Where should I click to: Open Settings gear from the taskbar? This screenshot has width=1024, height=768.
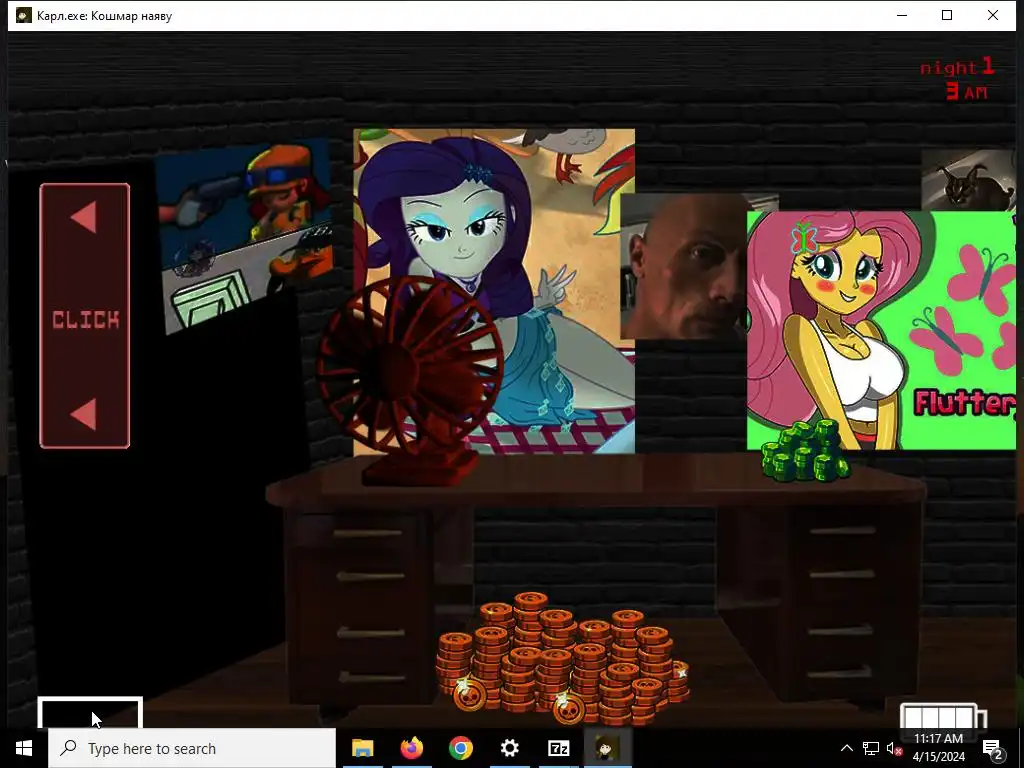point(509,748)
